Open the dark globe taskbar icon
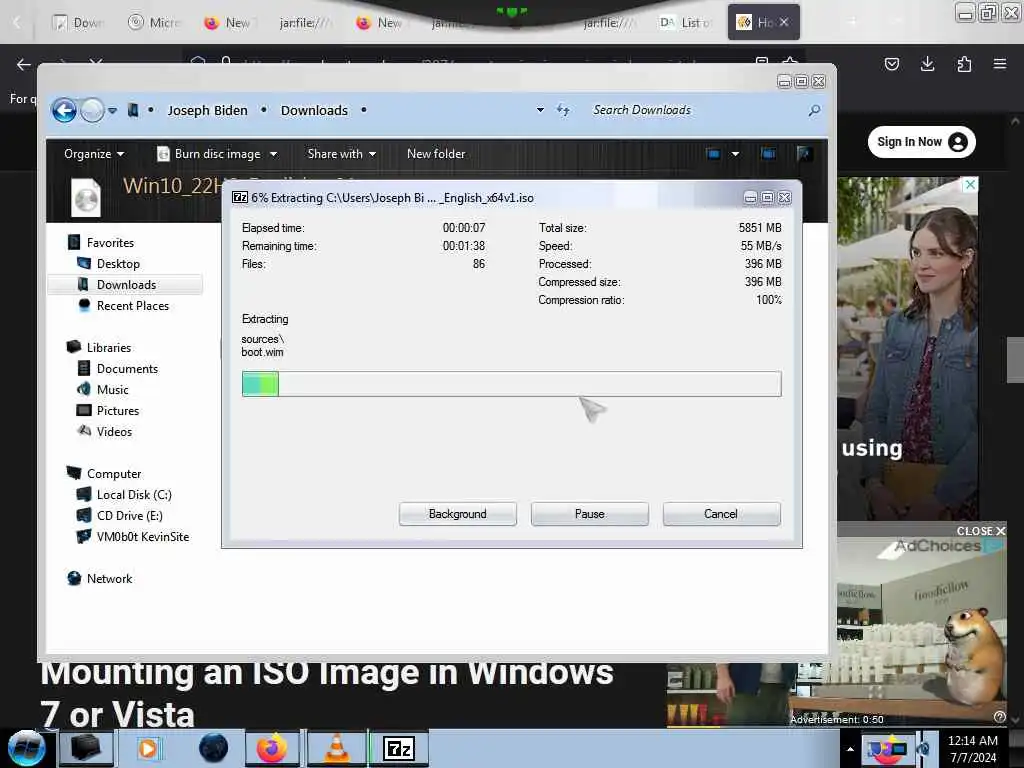1024x768 pixels. [213, 748]
